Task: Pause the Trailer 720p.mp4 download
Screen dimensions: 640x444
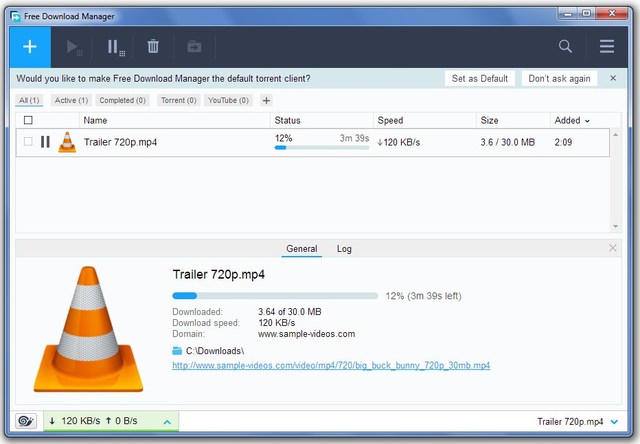Action: [x=45, y=142]
